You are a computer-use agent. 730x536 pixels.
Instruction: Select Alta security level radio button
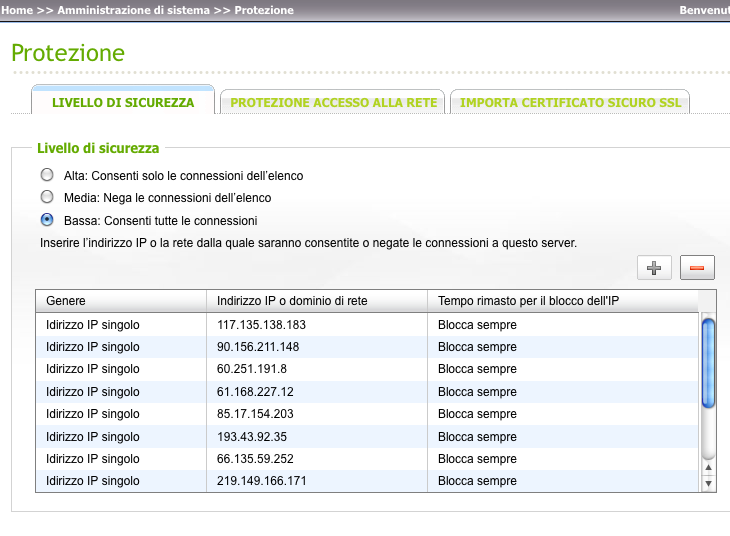pos(46,175)
